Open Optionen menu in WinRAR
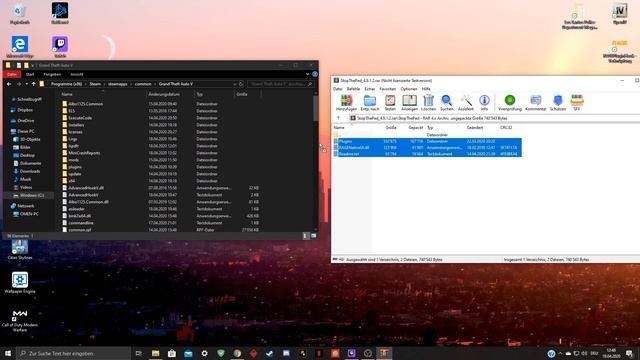This screenshot has width=640, height=360. (409, 89)
